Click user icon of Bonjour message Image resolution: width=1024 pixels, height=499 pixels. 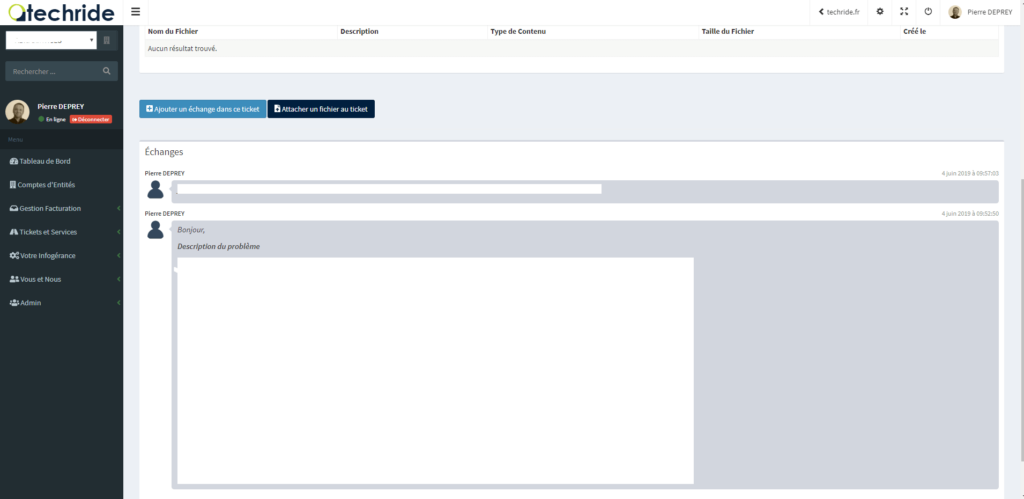156,230
